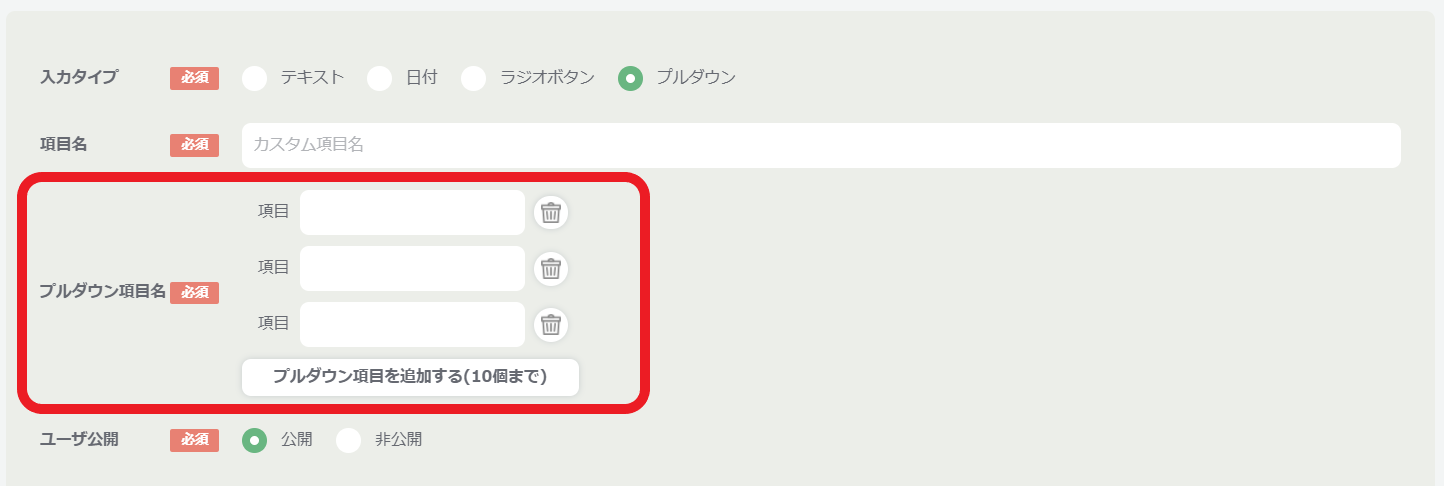1444x486 pixels.
Task: Focus the カスタム項目名 text field
Action: pos(821,145)
